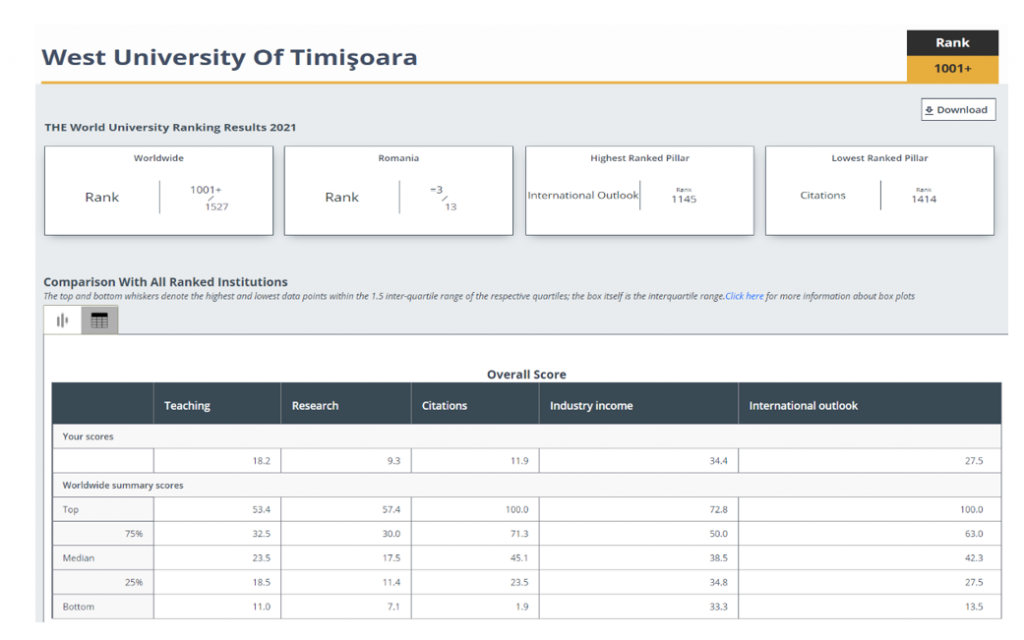
Task: Open the 'Click here' box plot link
Action: 744,296
